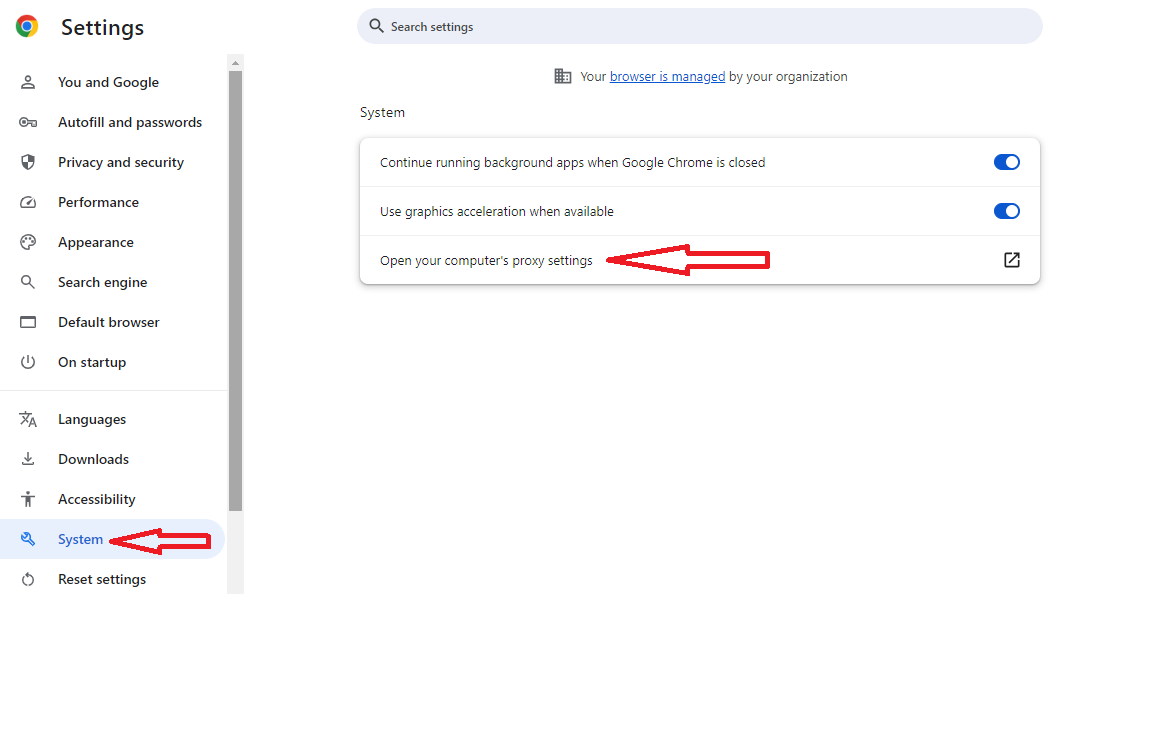This screenshot has height=729, width=1169.
Task: Click the Performance gauge icon
Action: tap(28, 202)
